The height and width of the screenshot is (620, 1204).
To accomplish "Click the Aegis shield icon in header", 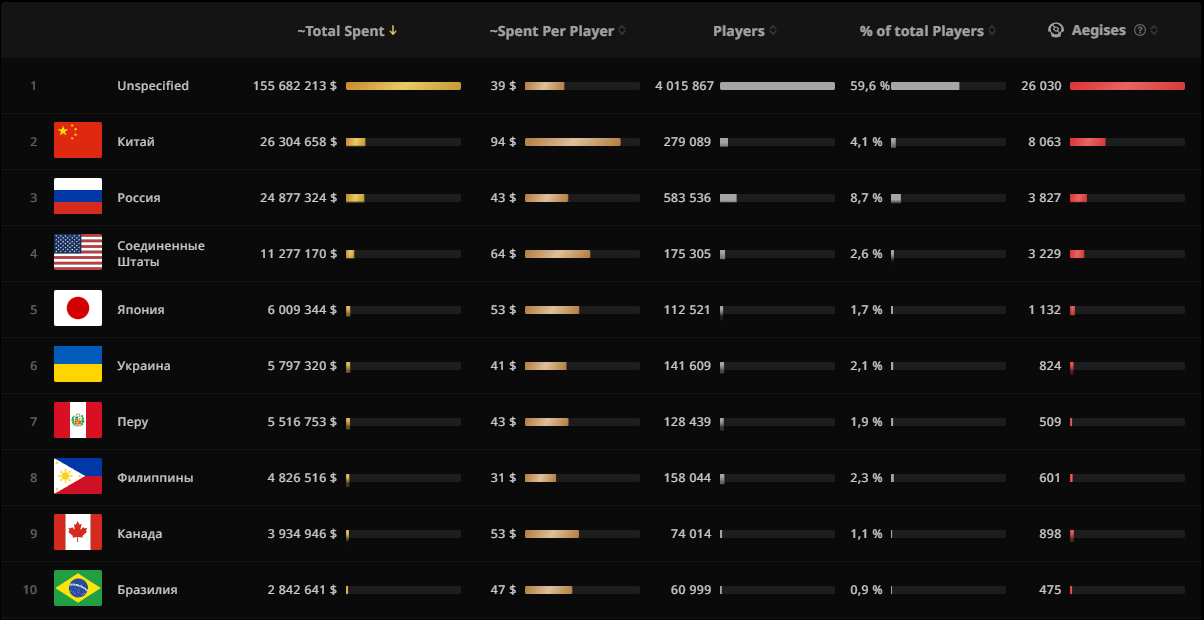I will [1055, 31].
